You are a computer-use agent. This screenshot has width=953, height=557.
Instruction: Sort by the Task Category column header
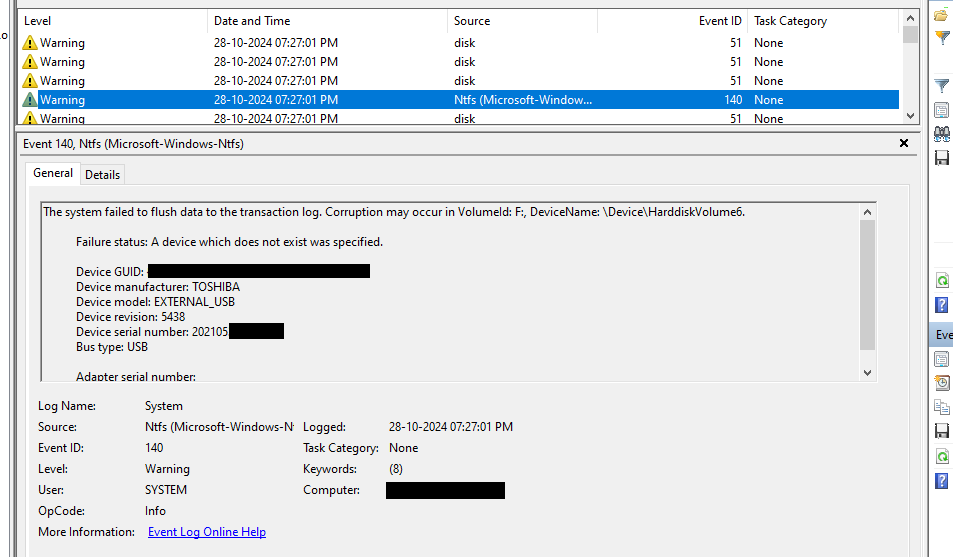tap(823, 21)
